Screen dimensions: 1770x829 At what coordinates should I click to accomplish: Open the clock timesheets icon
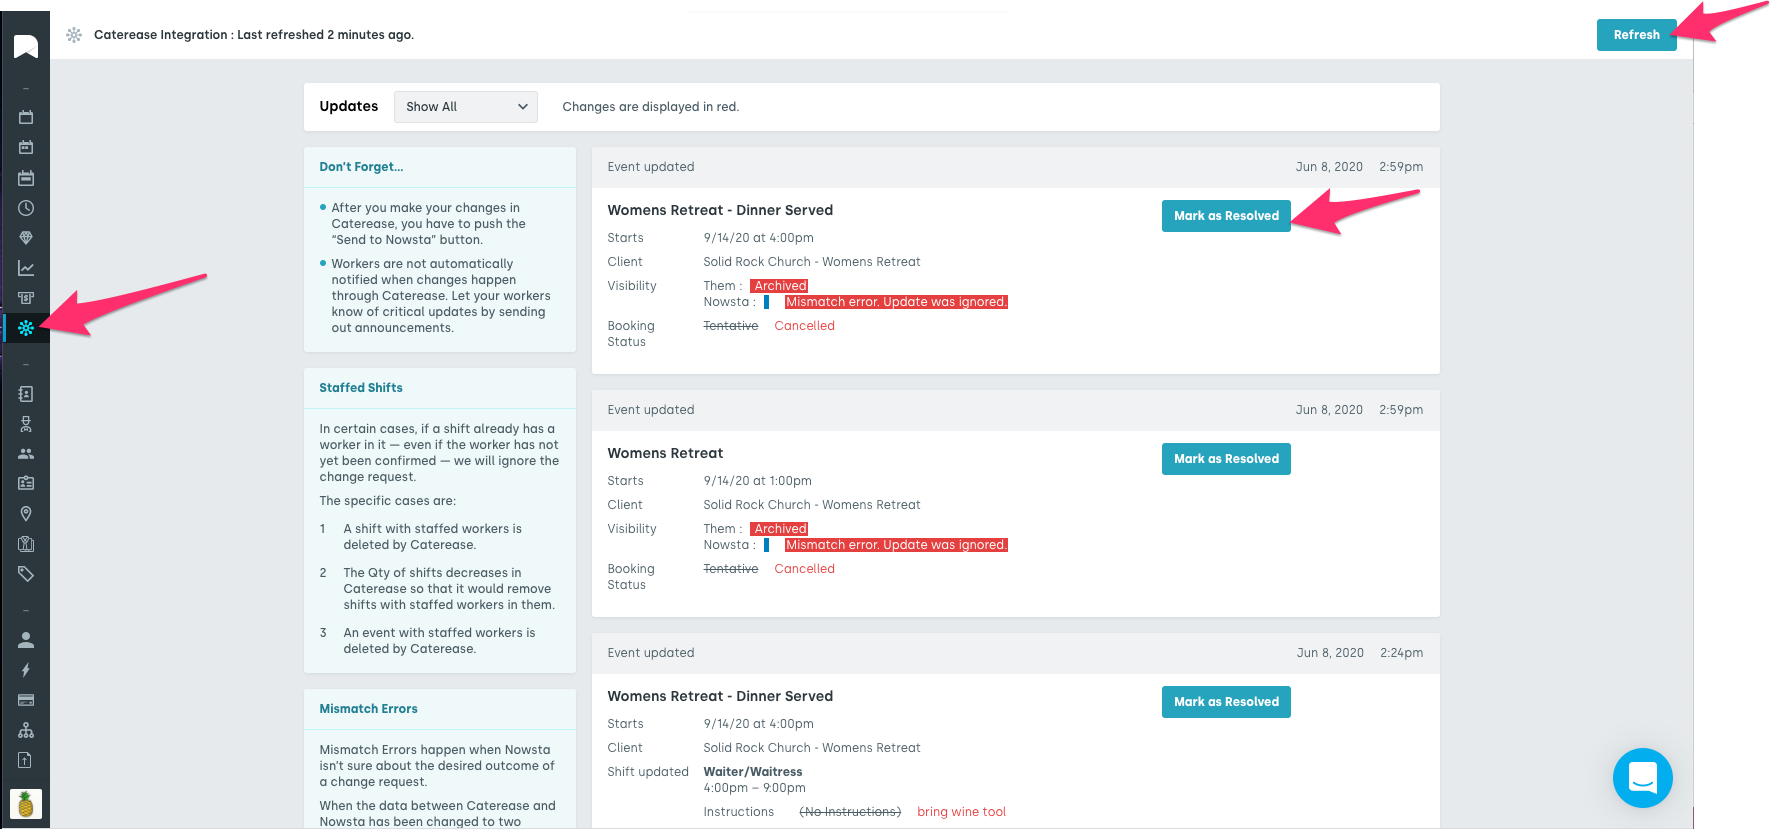pos(26,208)
